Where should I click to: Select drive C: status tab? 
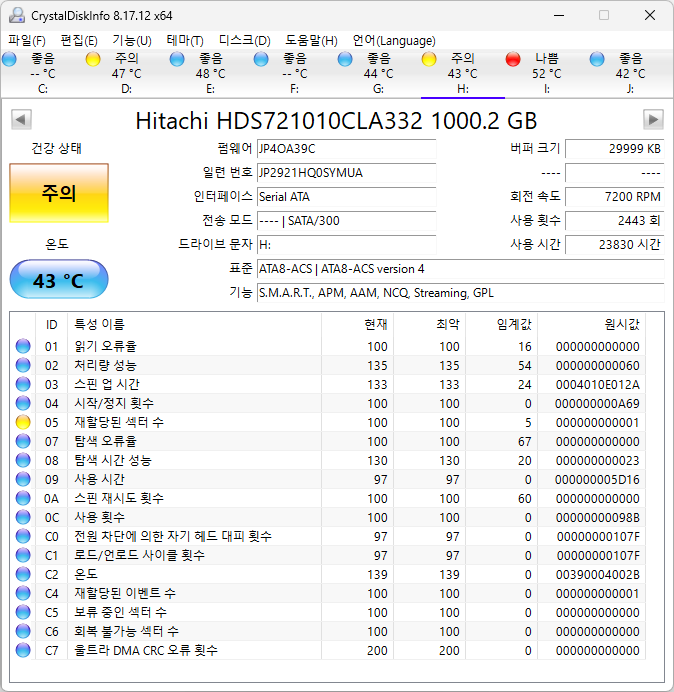point(43,73)
